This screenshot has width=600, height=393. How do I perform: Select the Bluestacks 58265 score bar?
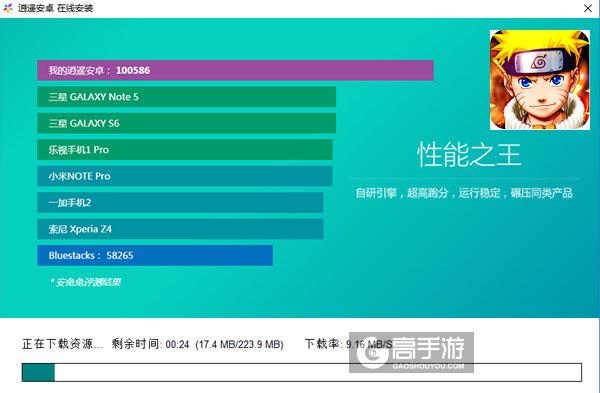pyautogui.click(x=155, y=255)
